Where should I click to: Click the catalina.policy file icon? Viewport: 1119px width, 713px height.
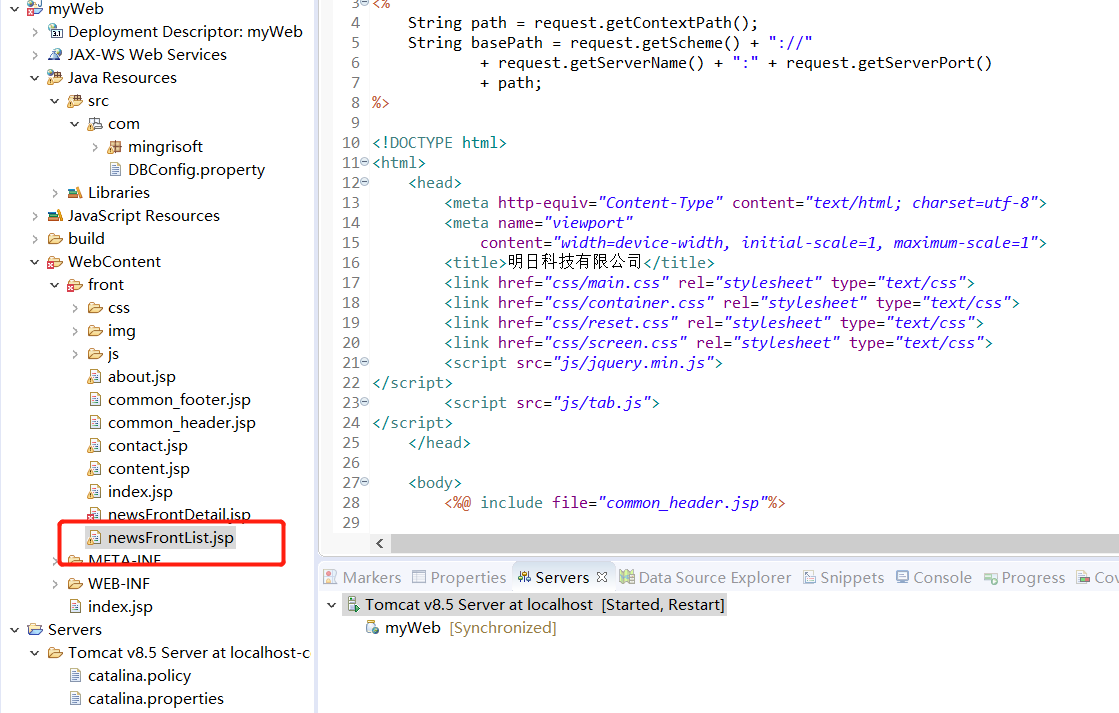(75, 675)
